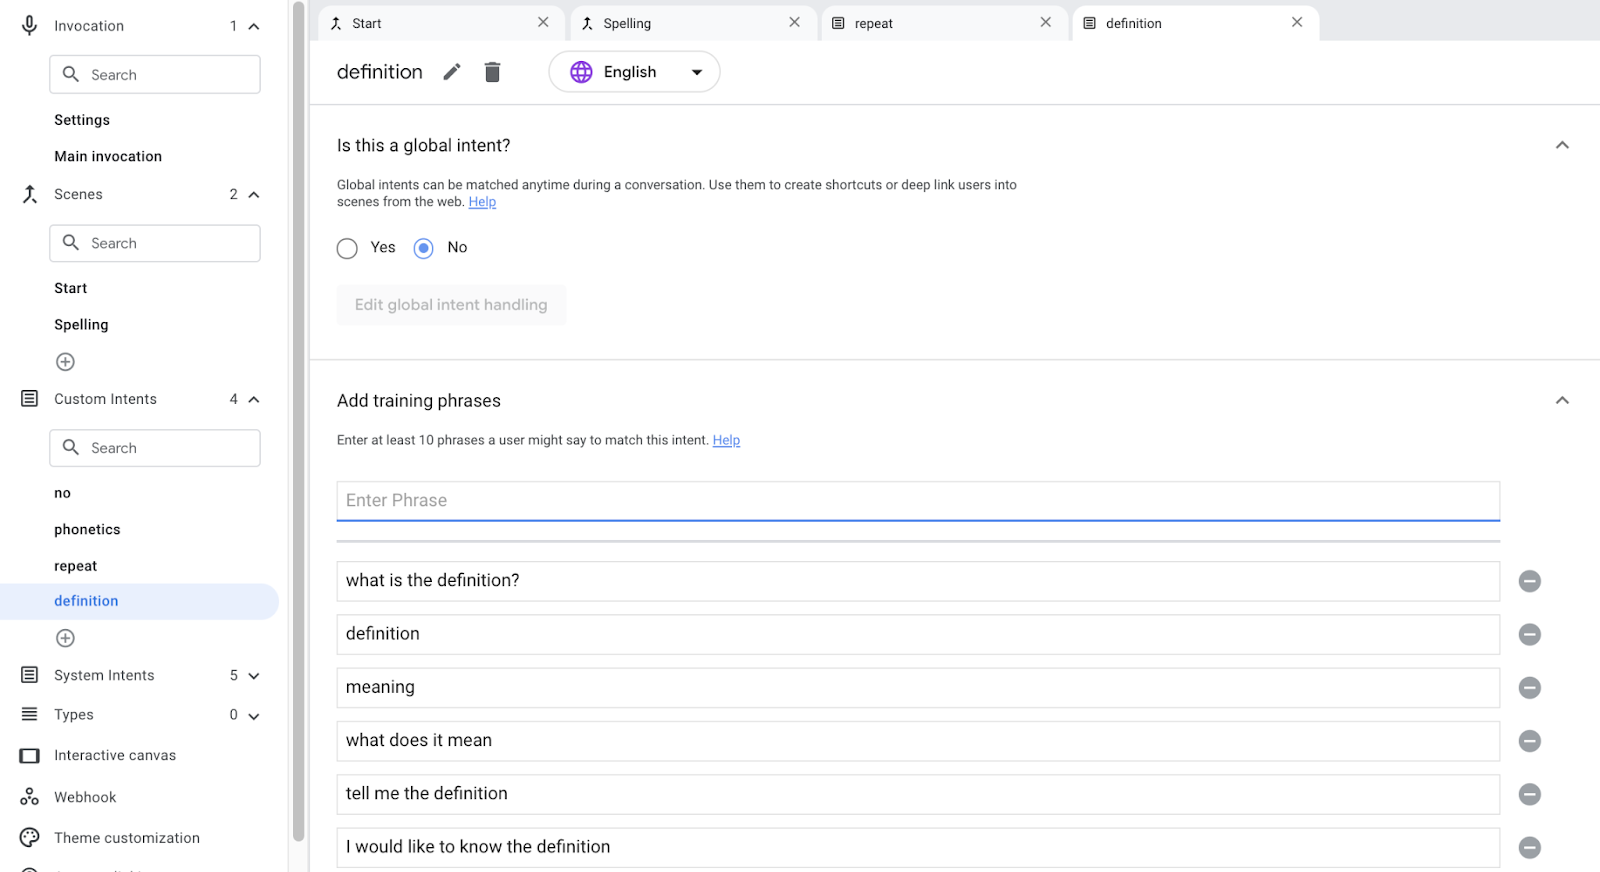Image resolution: width=1600 pixels, height=872 pixels.
Task: Focus the Enter Phrase input field
Action: [x=917, y=501]
